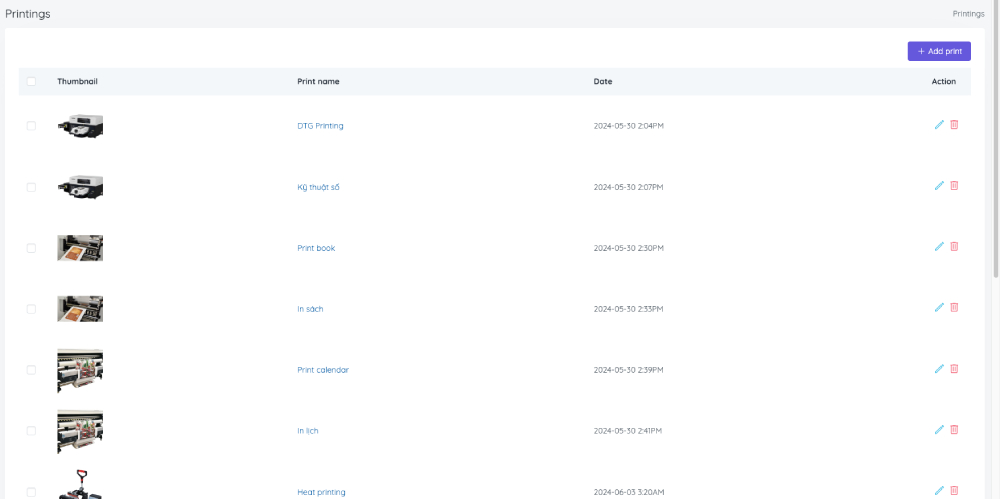Edit the Heat printing row with pencil icon
Viewport: 1000px width, 499px height.
coord(939,490)
